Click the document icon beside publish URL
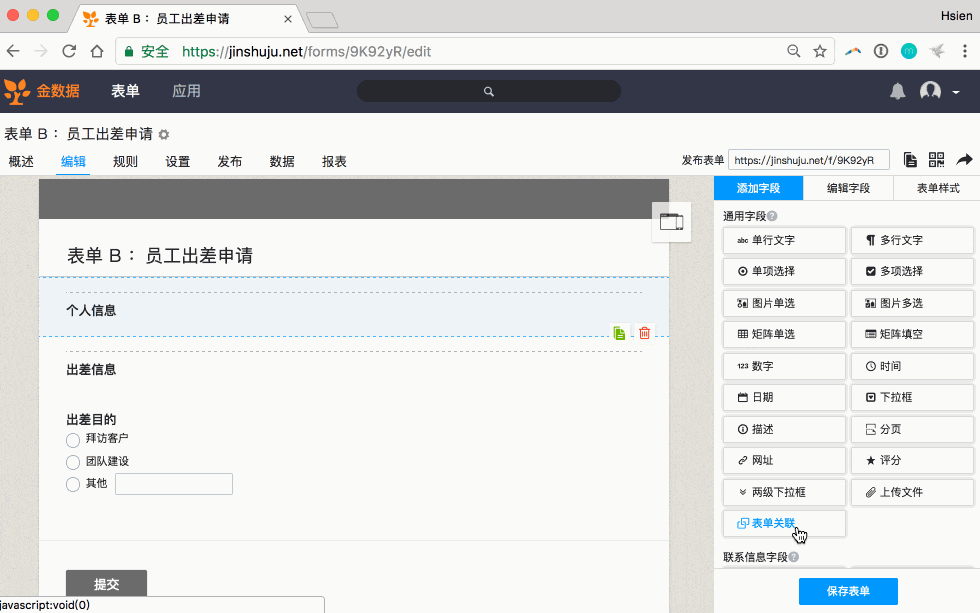Image resolution: width=980 pixels, height=613 pixels. tap(910, 160)
